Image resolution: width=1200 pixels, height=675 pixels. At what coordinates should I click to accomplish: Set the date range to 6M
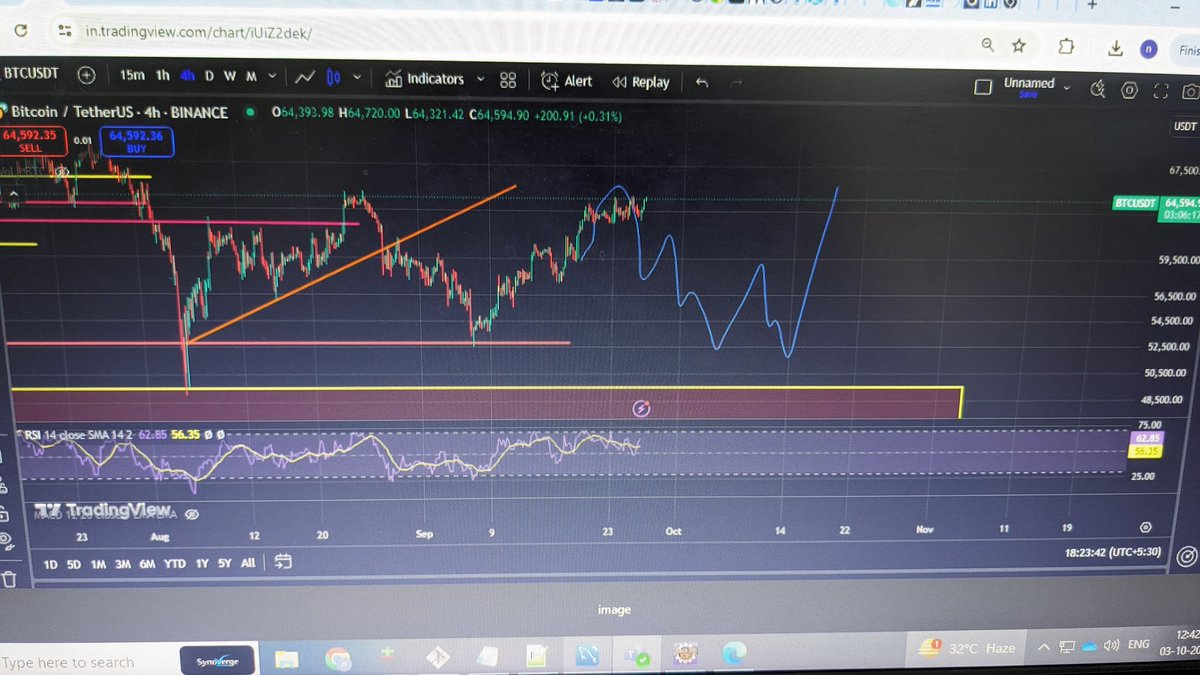147,564
